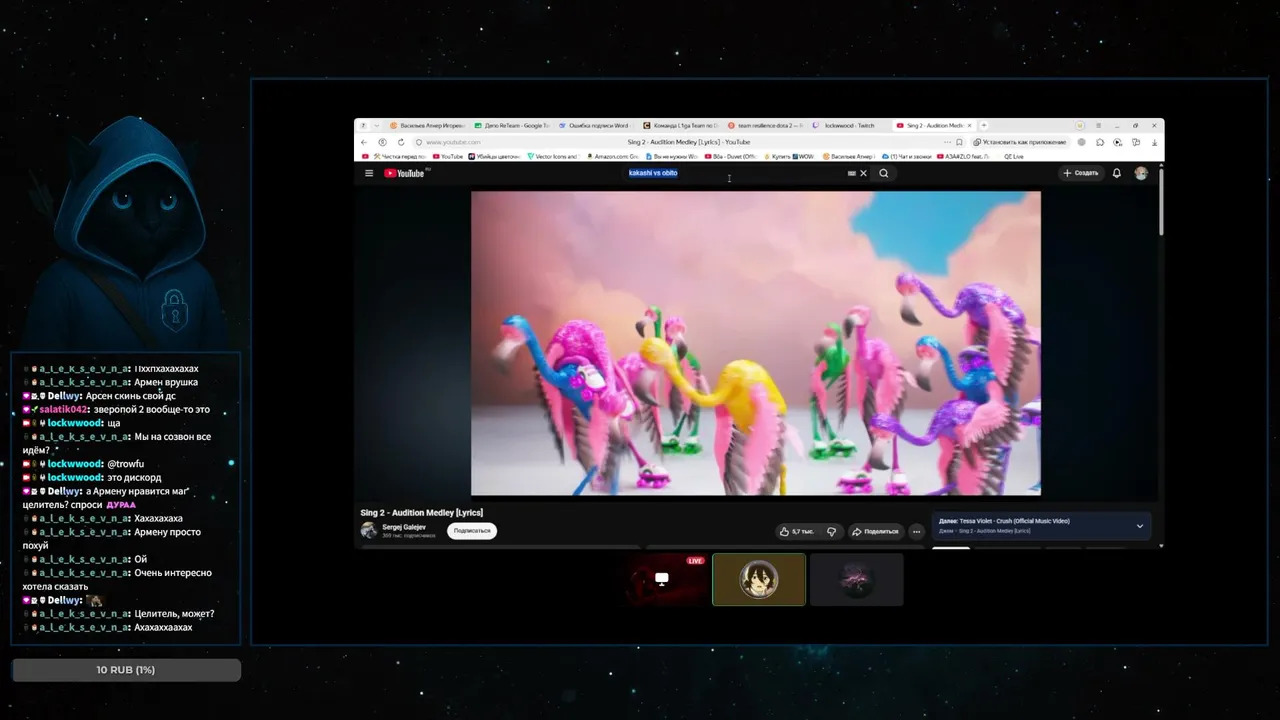The height and width of the screenshot is (720, 1280).
Task: Open a new browser tab with plus
Action: 984,125
